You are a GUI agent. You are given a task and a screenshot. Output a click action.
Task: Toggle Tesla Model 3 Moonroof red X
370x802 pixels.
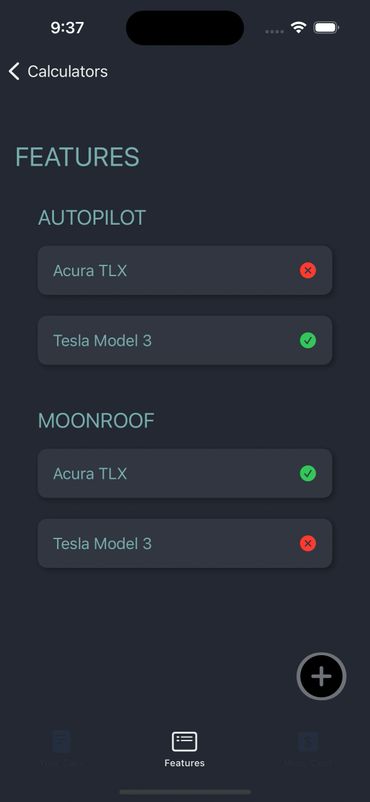(x=308, y=543)
